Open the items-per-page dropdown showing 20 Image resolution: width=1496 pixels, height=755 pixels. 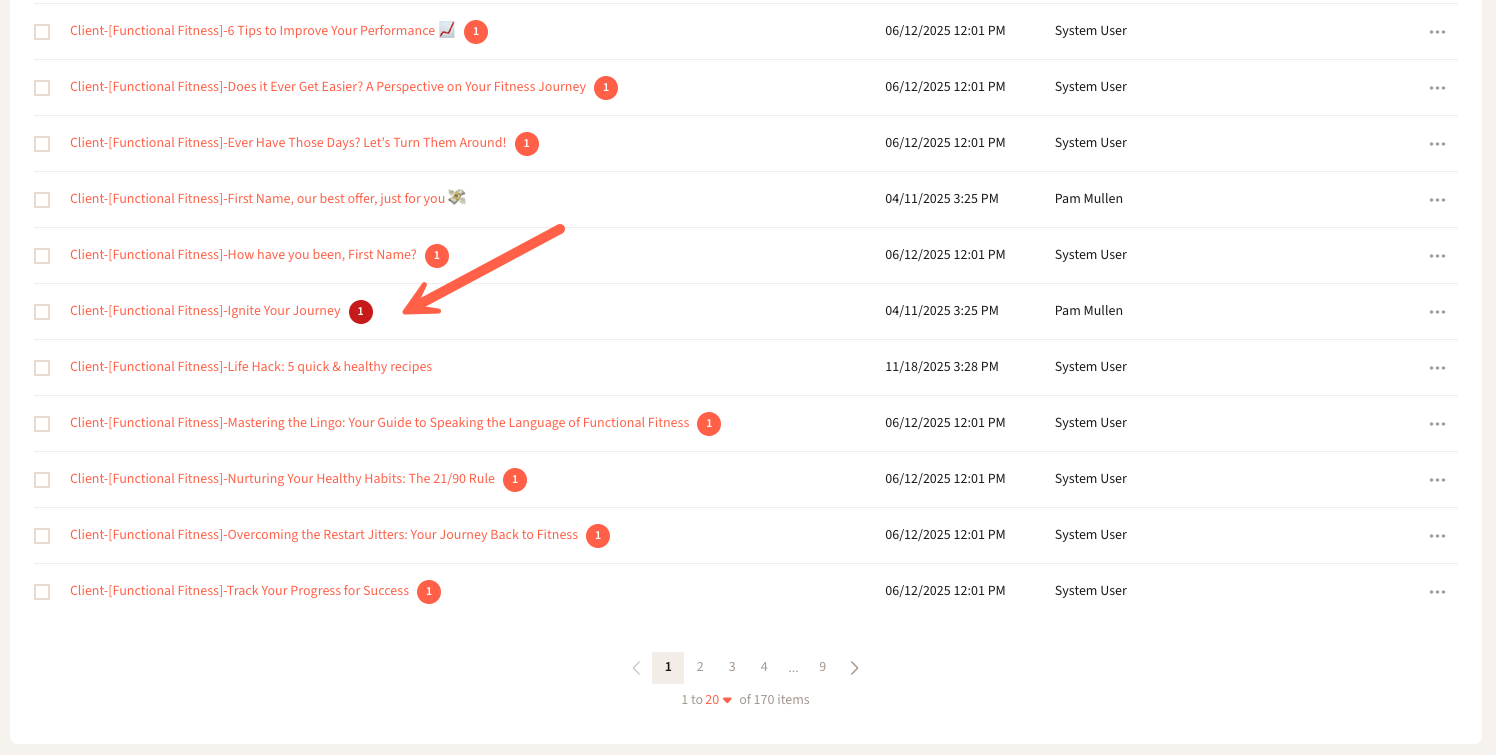pyautogui.click(x=719, y=700)
